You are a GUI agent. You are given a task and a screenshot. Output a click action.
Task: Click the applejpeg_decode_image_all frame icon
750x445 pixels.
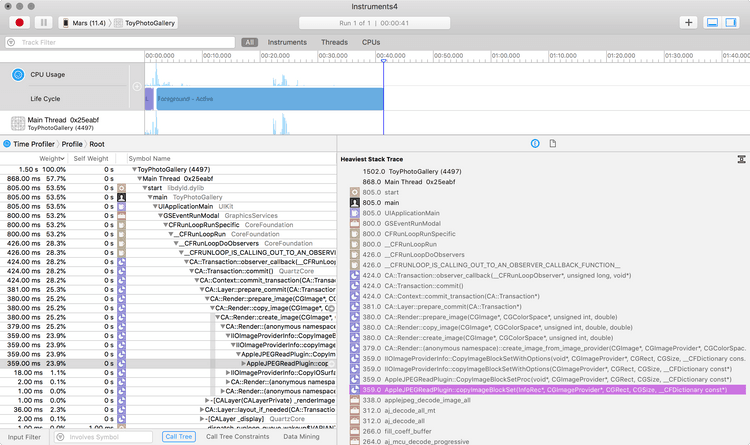pyautogui.click(x=355, y=400)
